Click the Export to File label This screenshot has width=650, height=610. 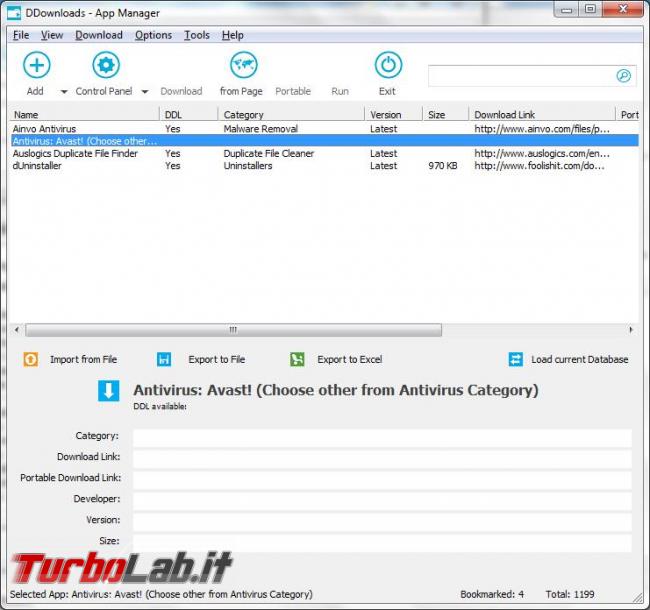[x=216, y=359]
